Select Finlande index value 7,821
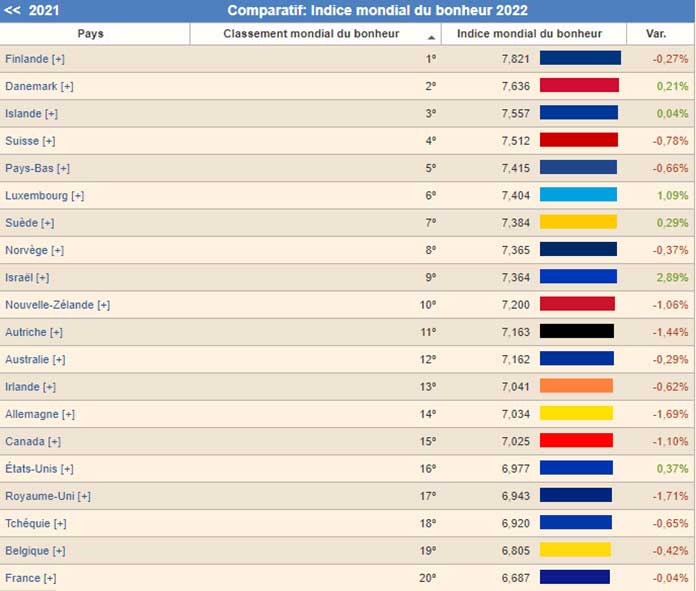Viewport: 696px width, 591px height. pos(516,59)
